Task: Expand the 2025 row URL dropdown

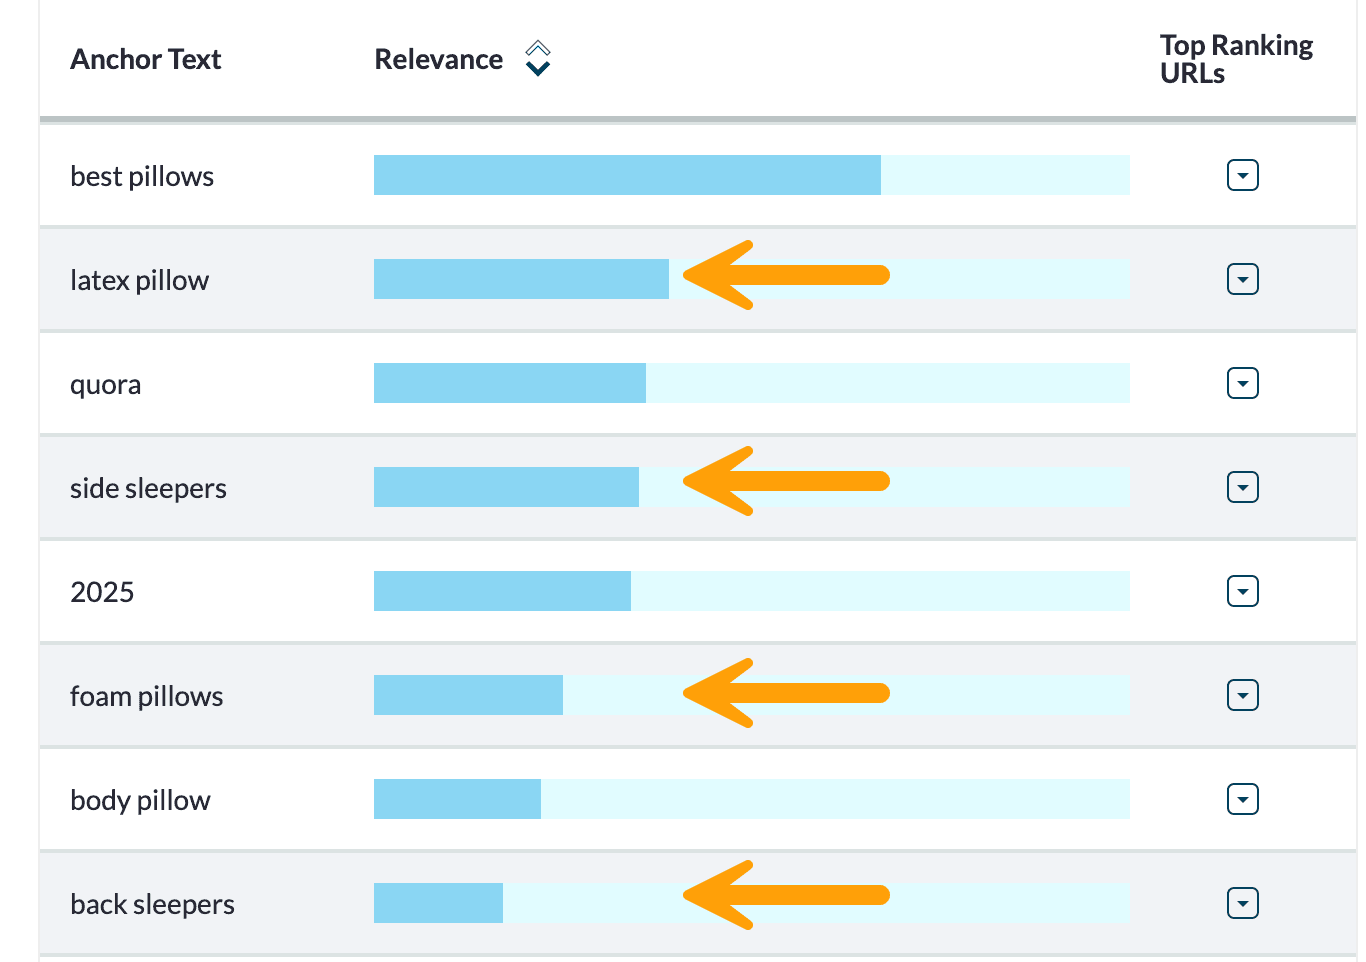Action: (x=1242, y=592)
